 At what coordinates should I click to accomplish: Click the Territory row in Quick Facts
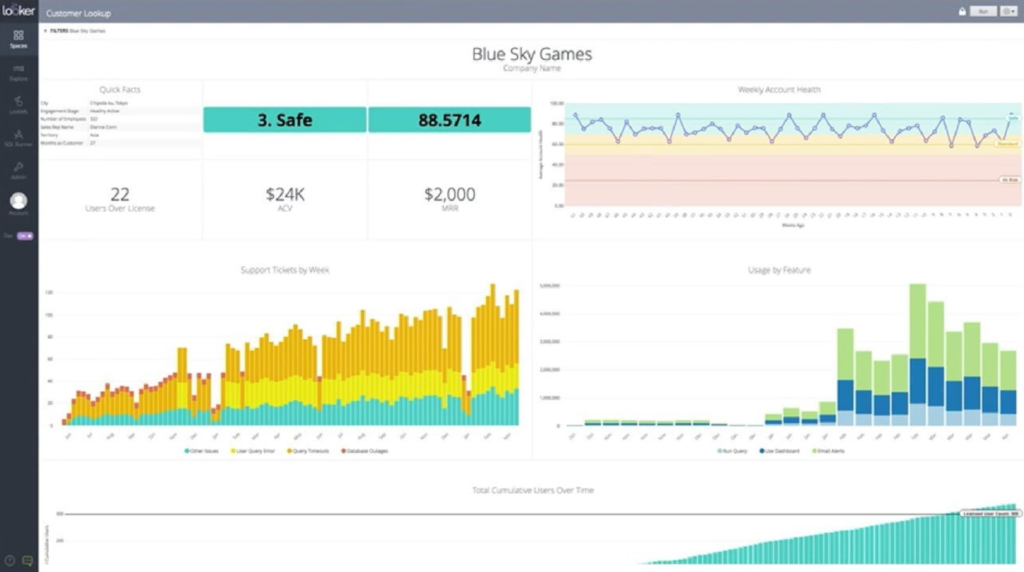pos(121,135)
